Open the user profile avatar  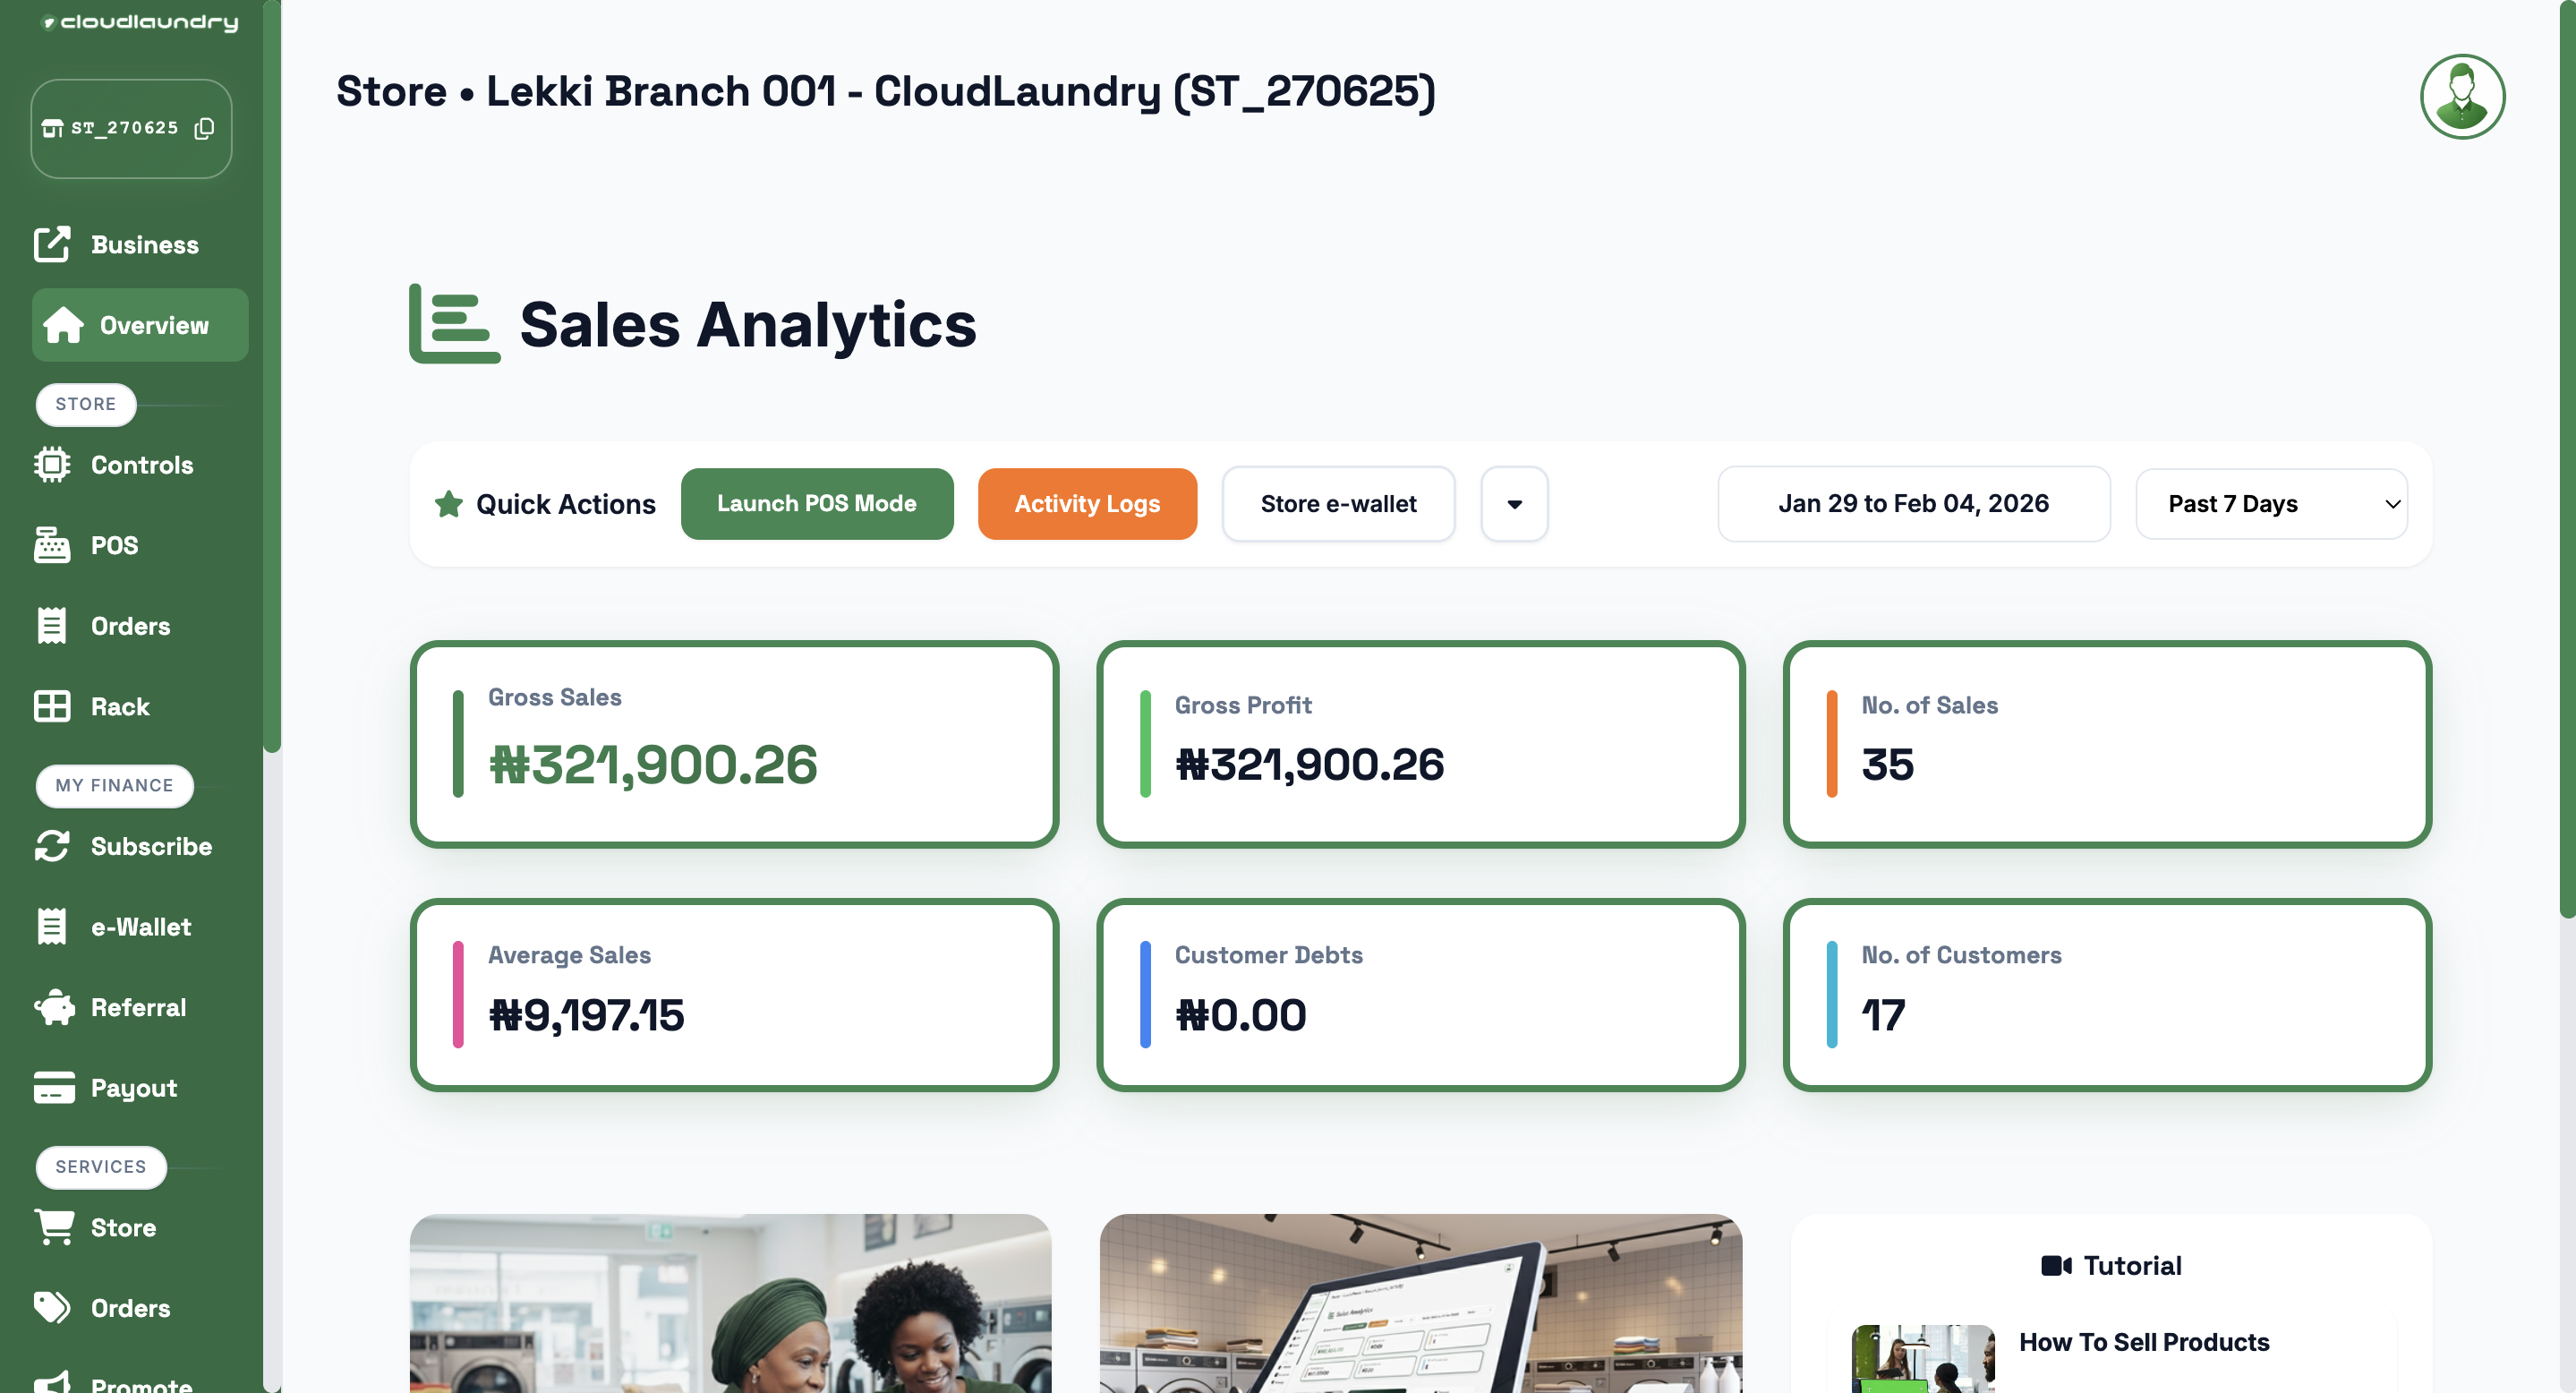pyautogui.click(x=2461, y=97)
